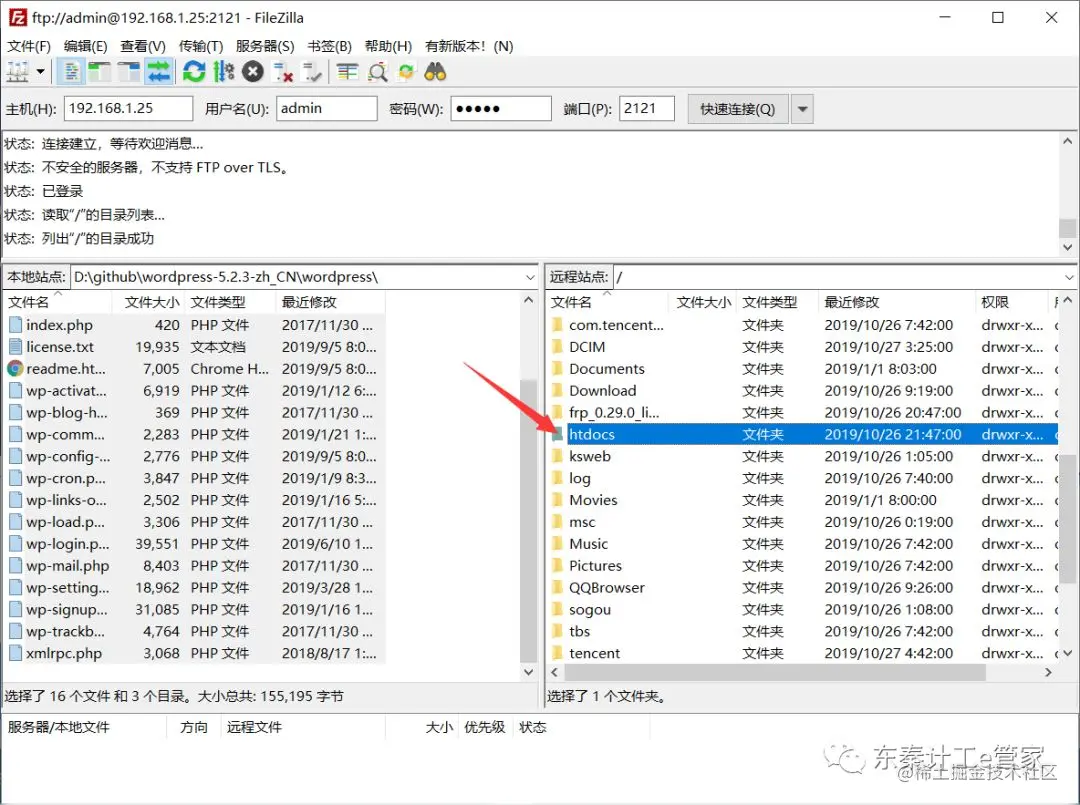Toggle processing of the transfer queue
This screenshot has height=805, width=1080.
(x=222, y=71)
